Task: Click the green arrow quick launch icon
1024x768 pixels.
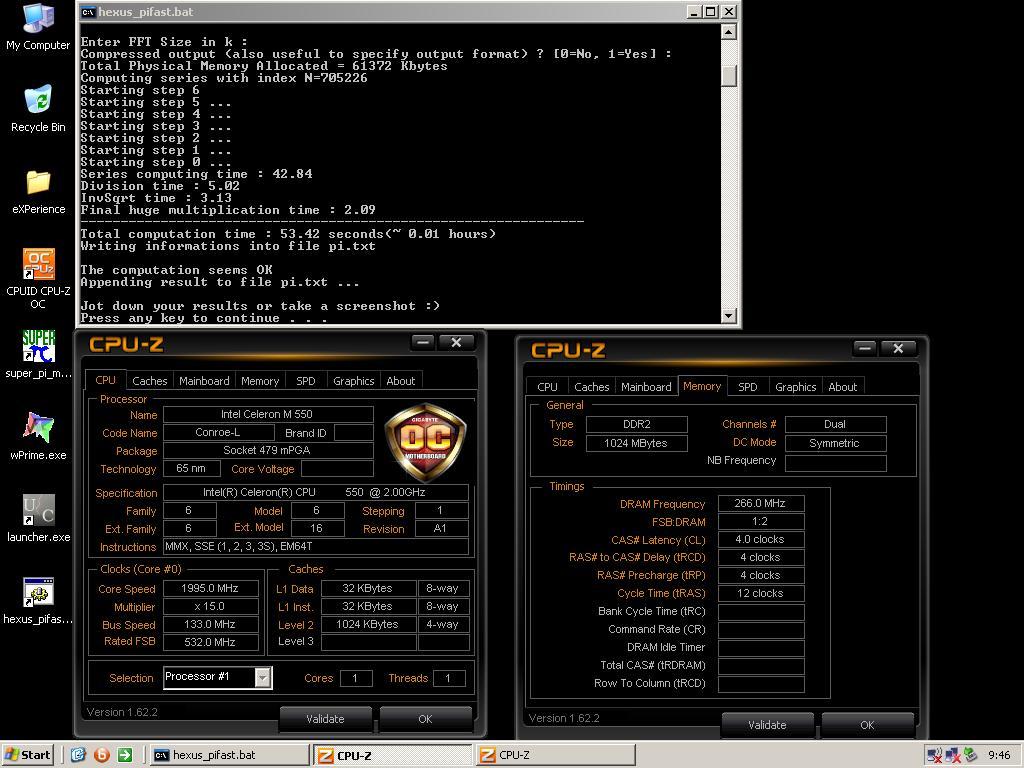Action: coord(125,755)
